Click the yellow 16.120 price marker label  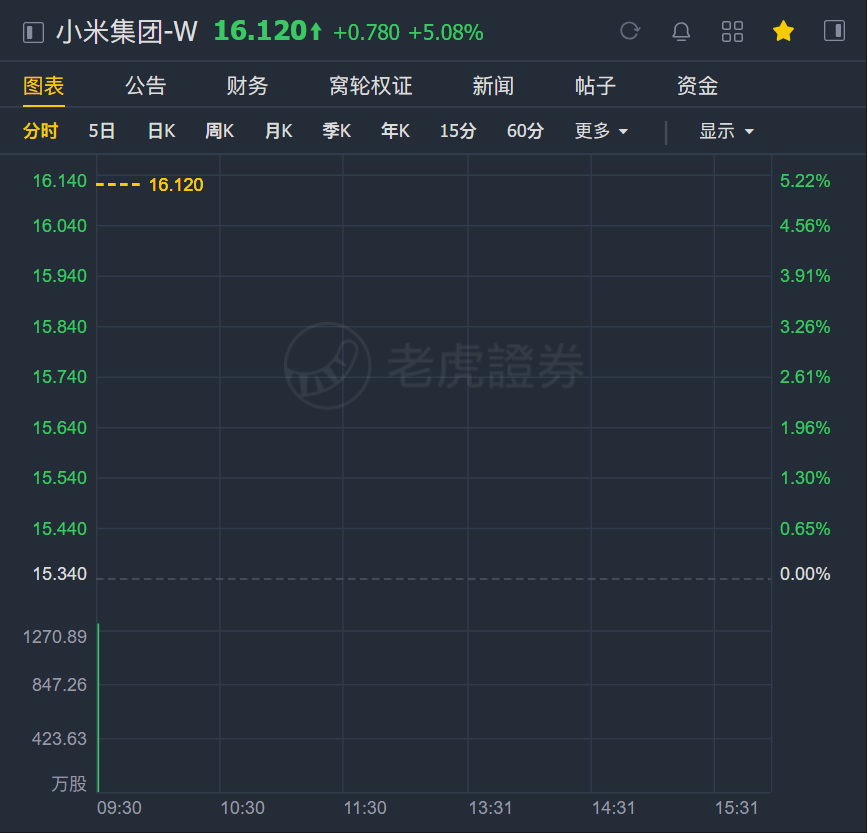(x=176, y=185)
